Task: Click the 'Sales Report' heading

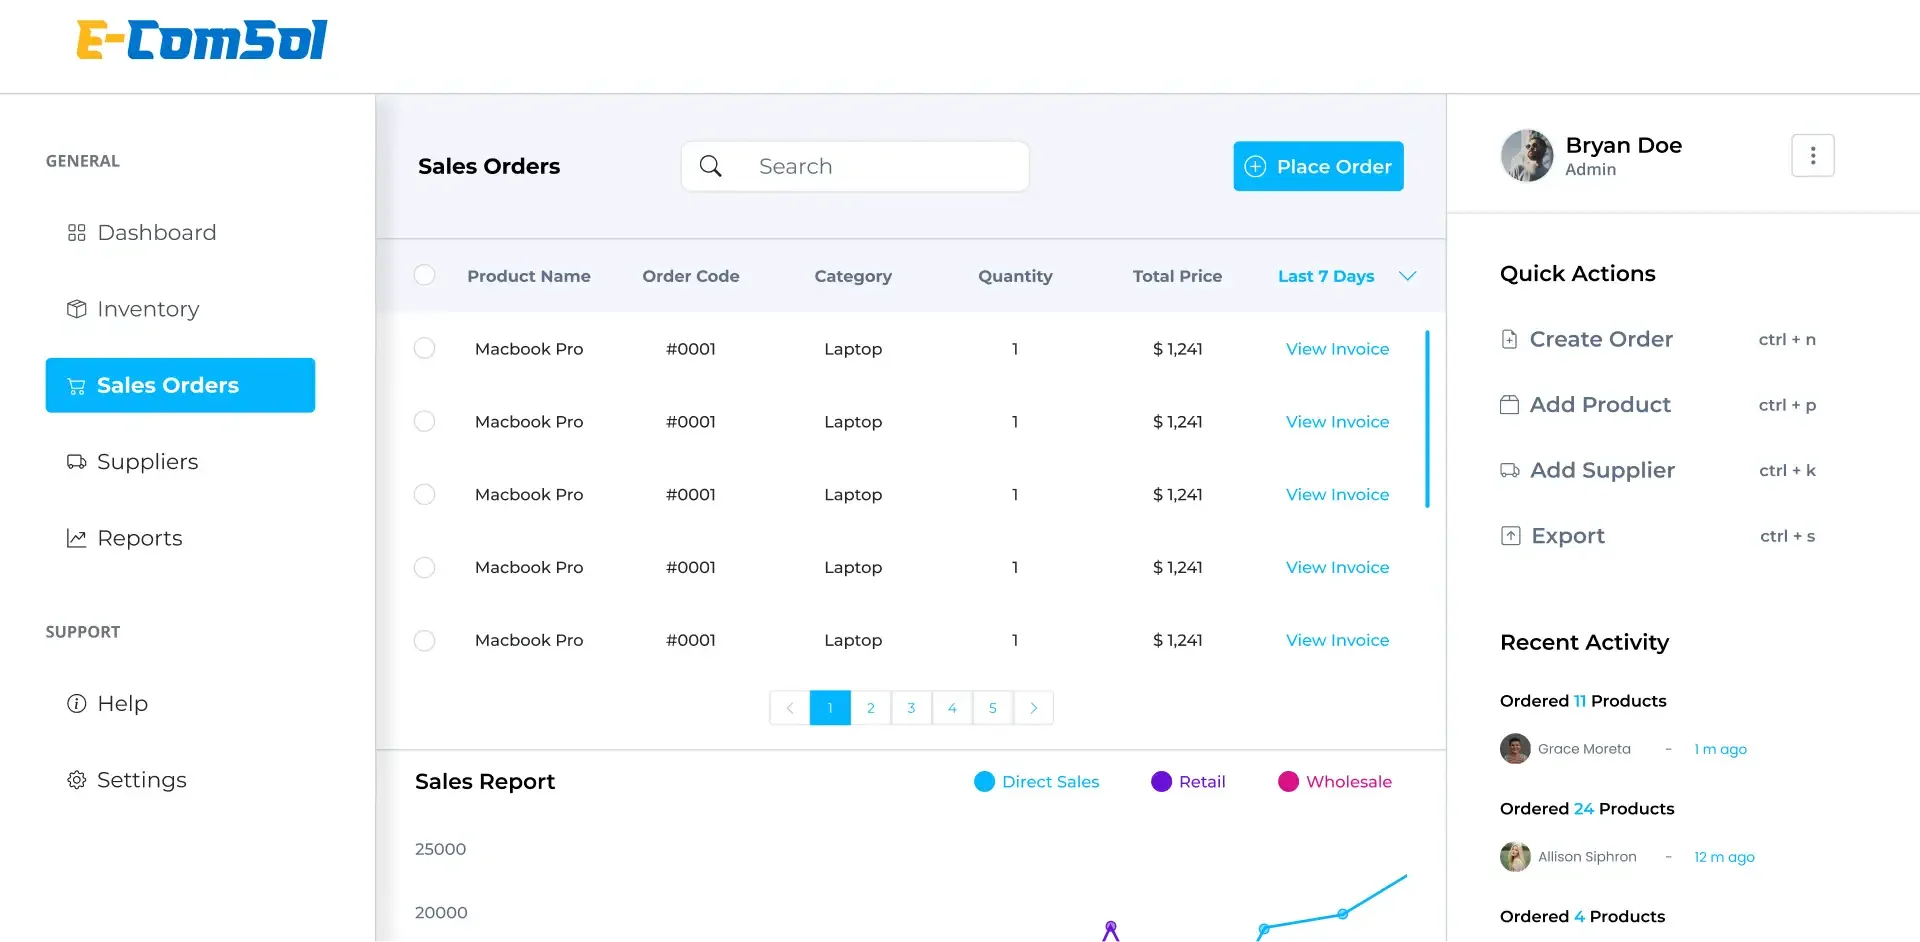Action: click(485, 781)
